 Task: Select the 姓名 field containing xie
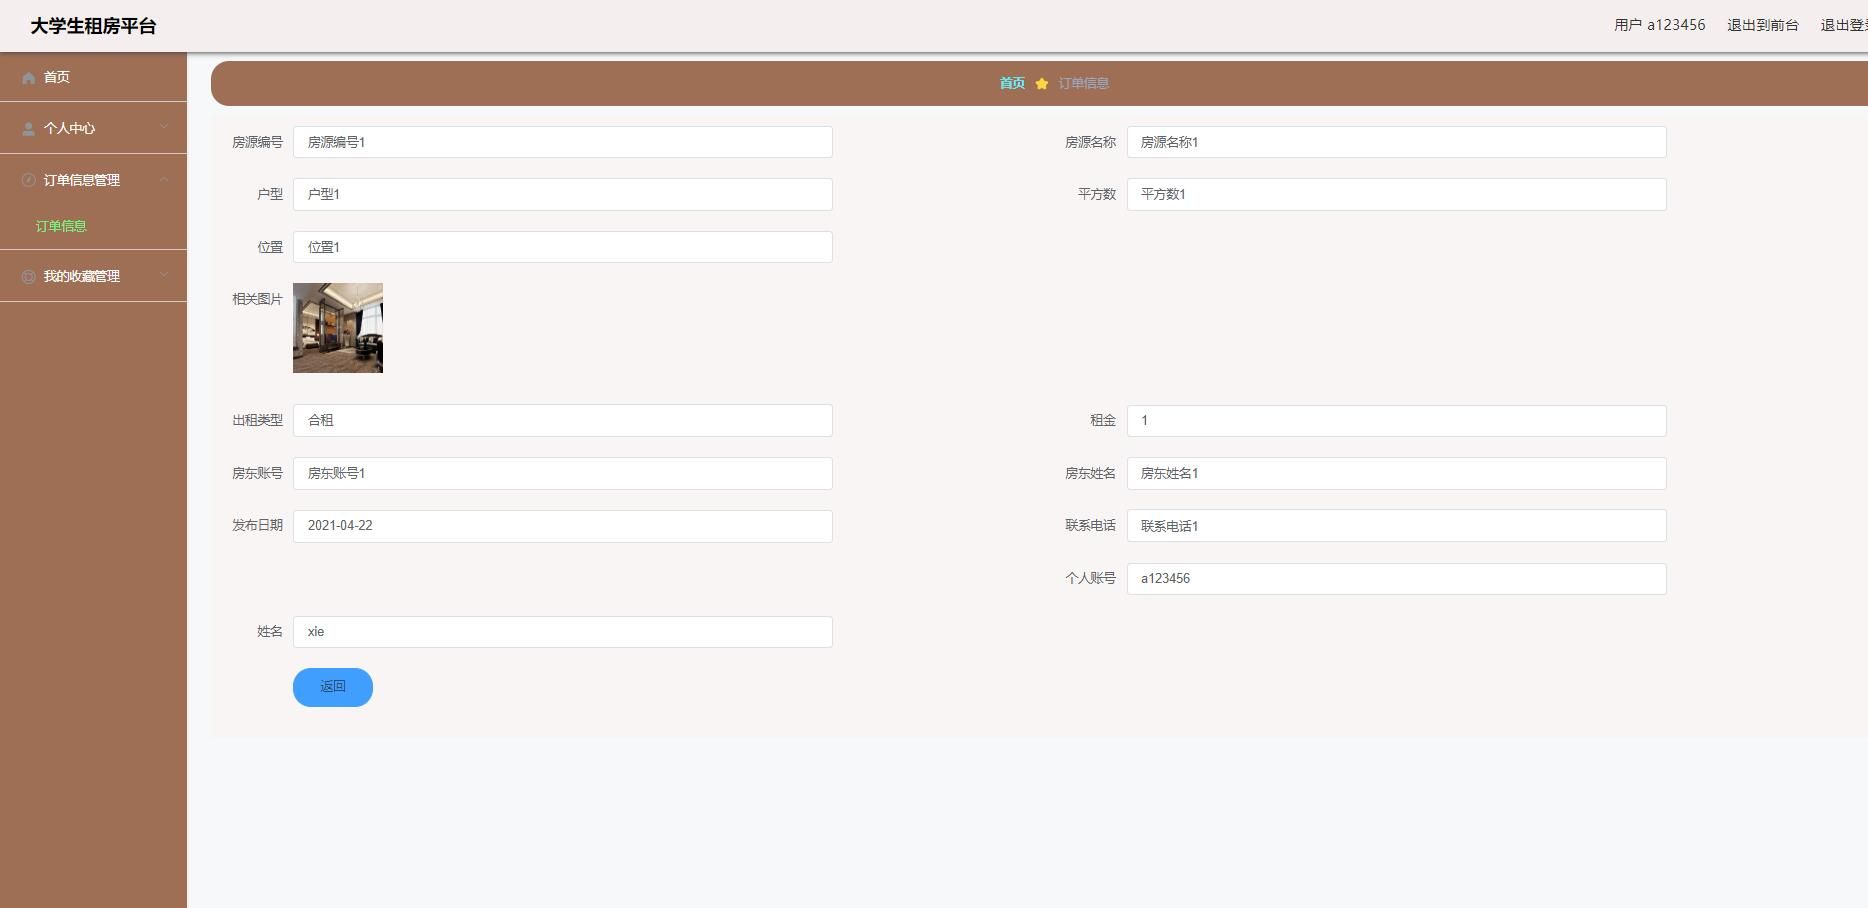coord(562,632)
